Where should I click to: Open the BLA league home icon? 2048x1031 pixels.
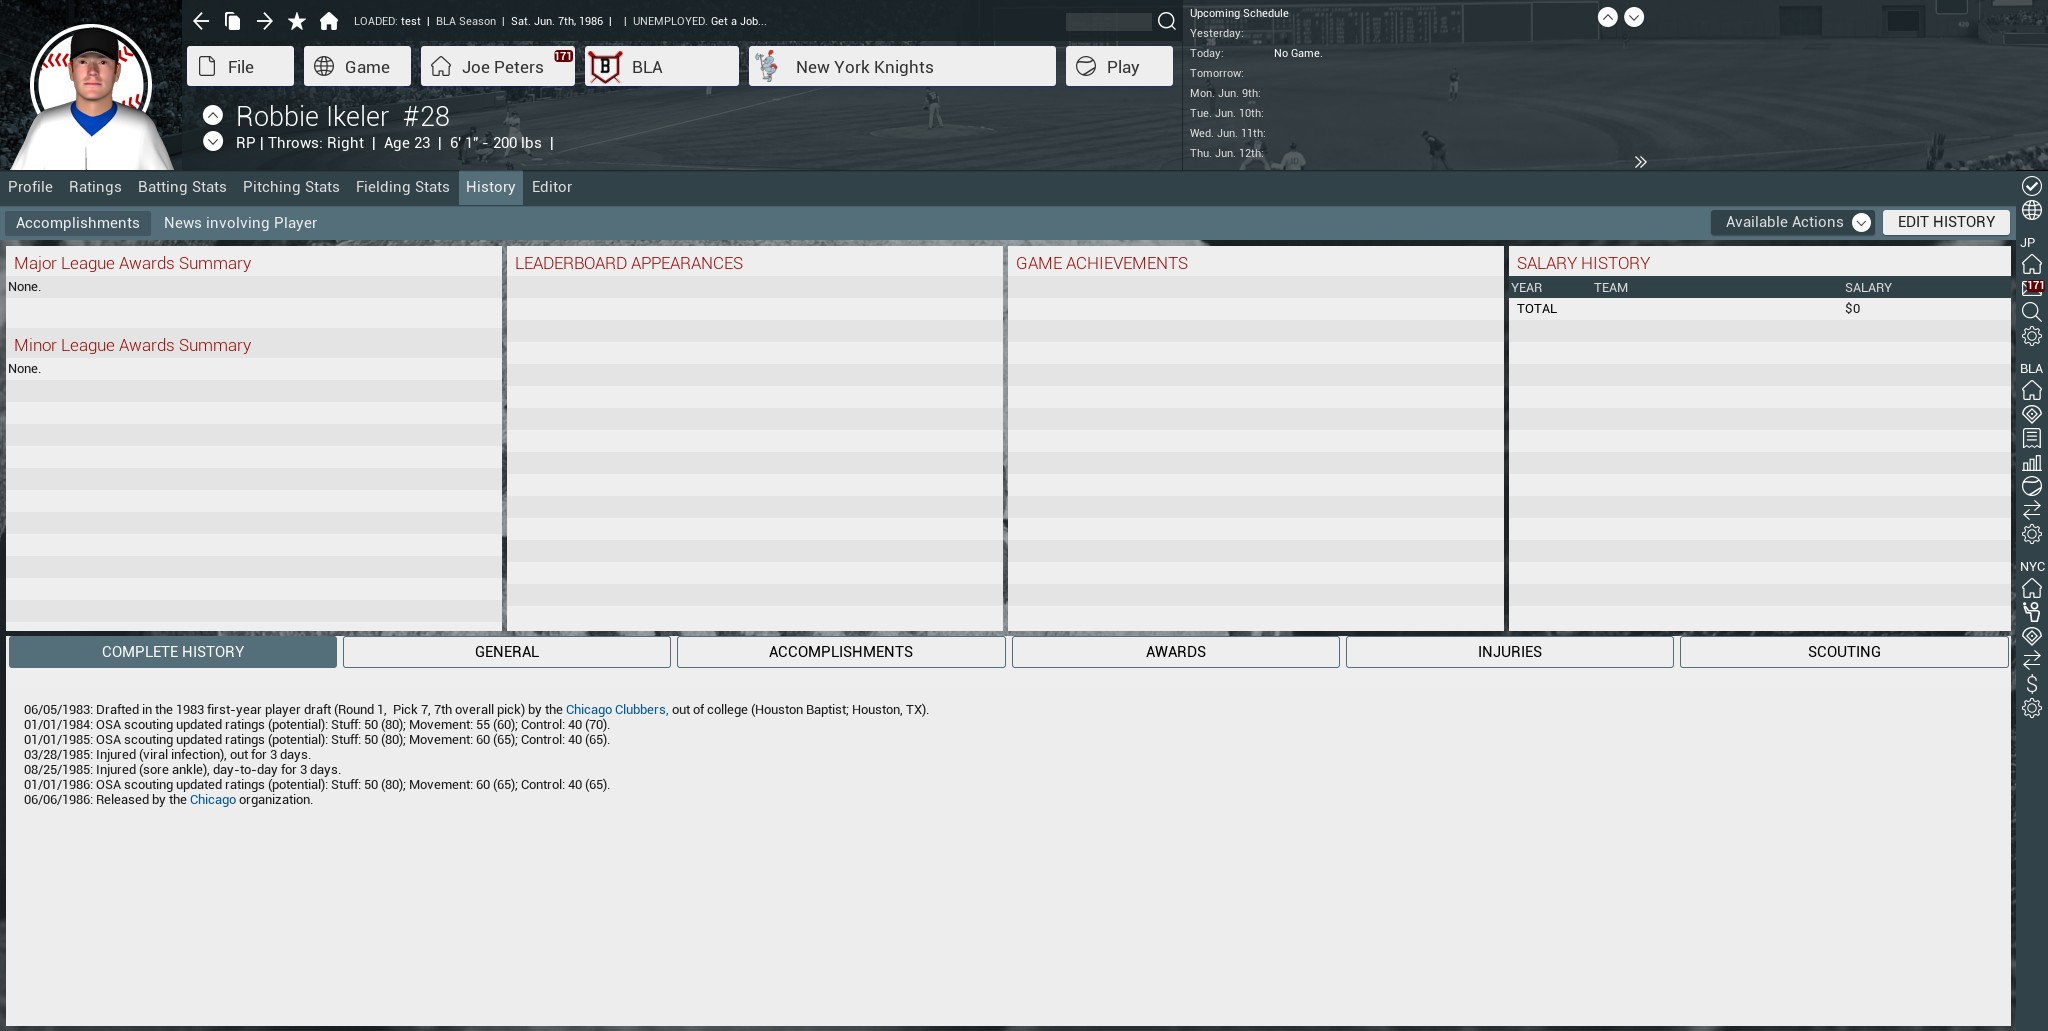(x=2031, y=390)
